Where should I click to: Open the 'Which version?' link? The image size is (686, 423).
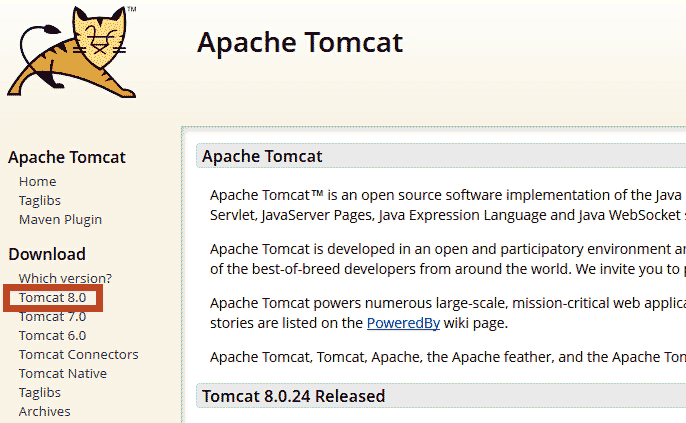click(65, 277)
